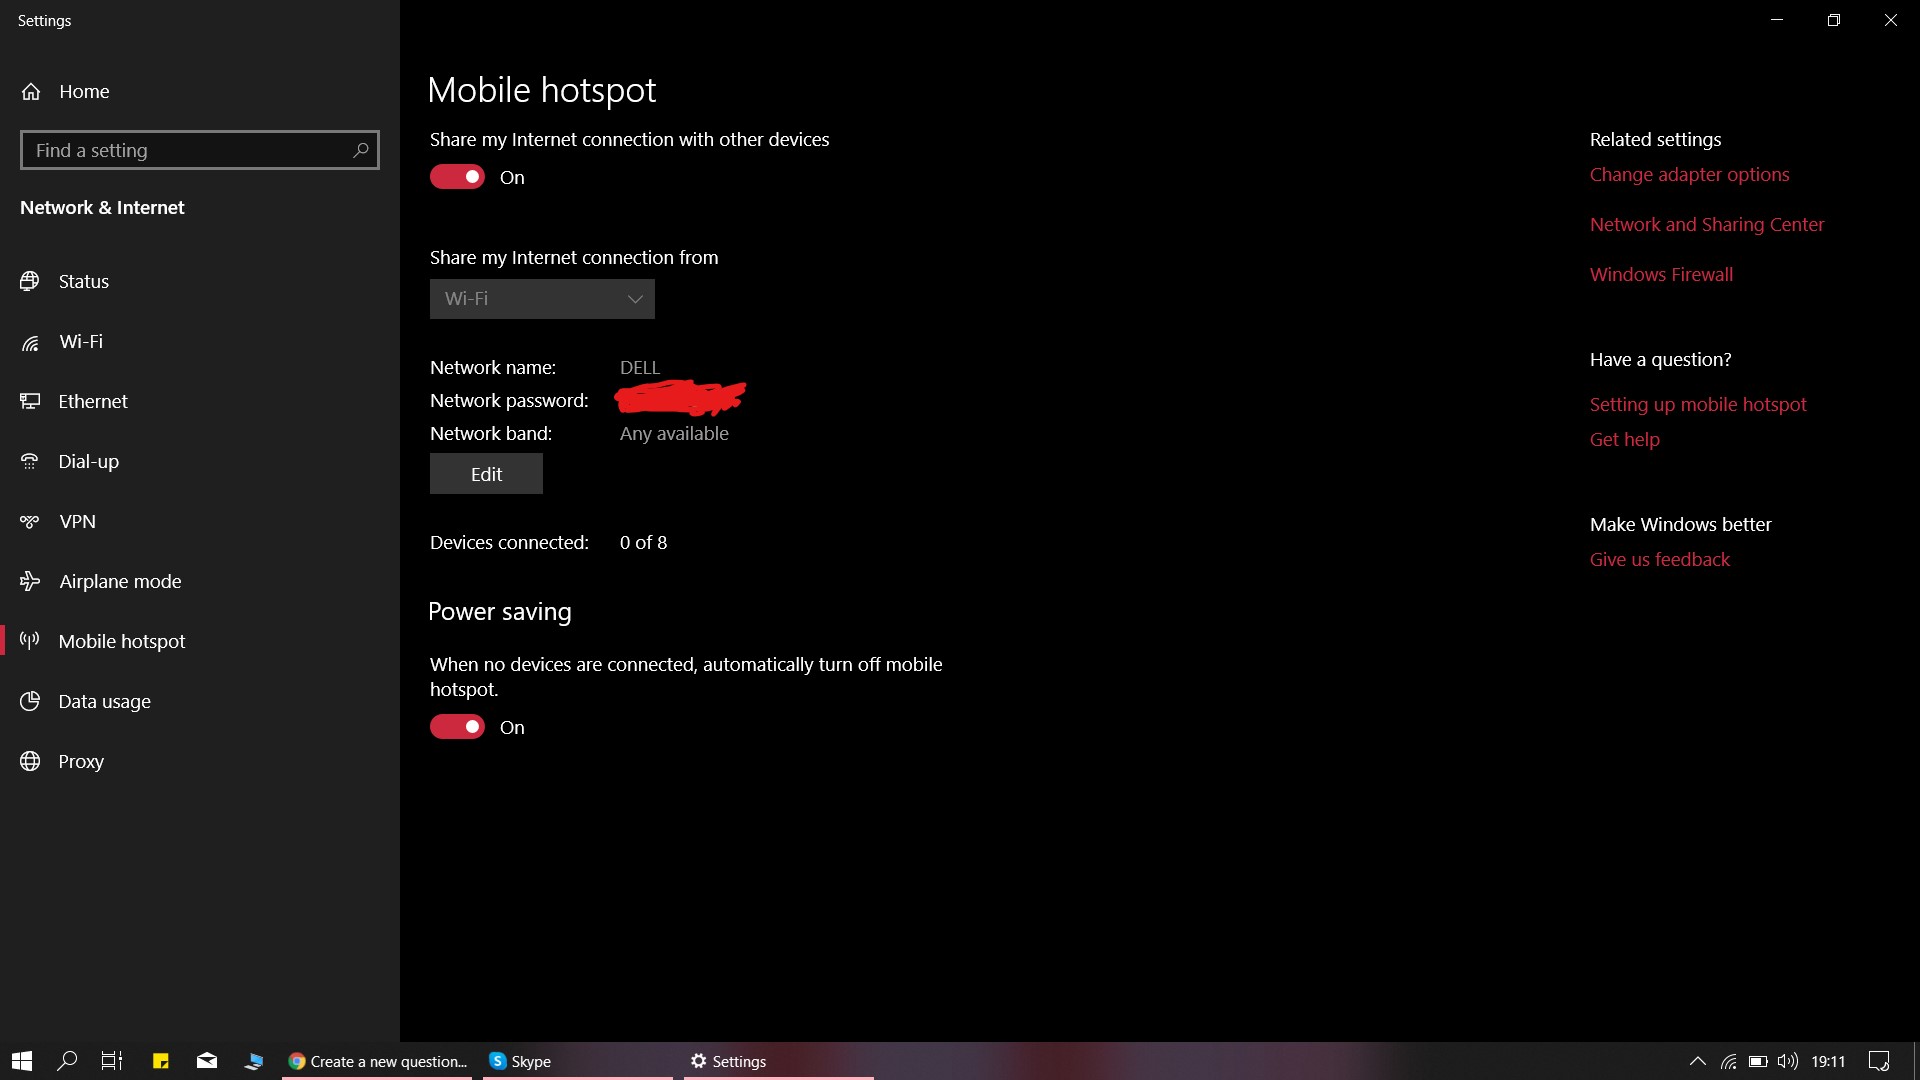Open Wi-Fi settings from sidebar
Viewport: 1920px width, 1080px height.
30,341
